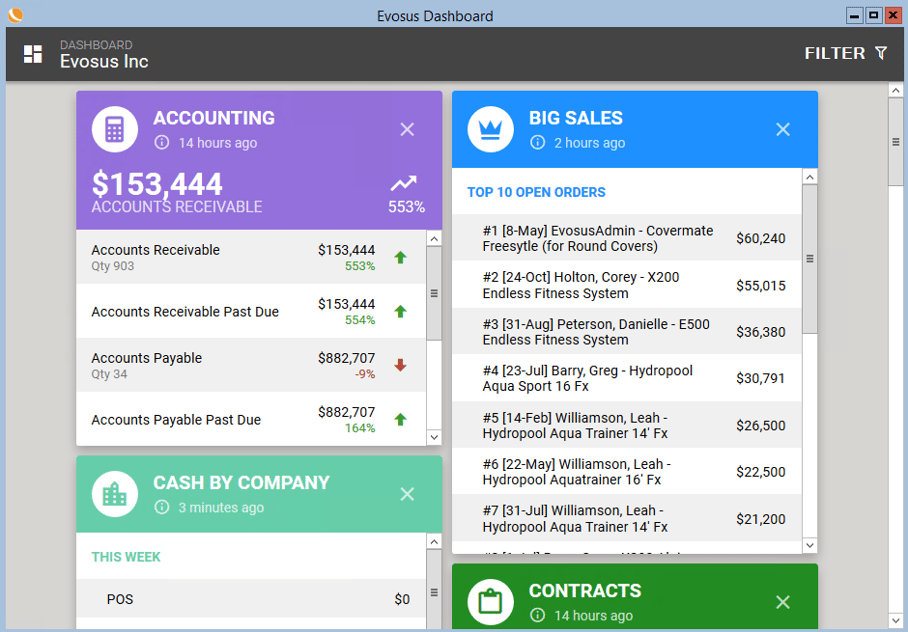Click the Evosus Inc company name
Image resolution: width=908 pixels, height=632 pixels.
point(104,61)
